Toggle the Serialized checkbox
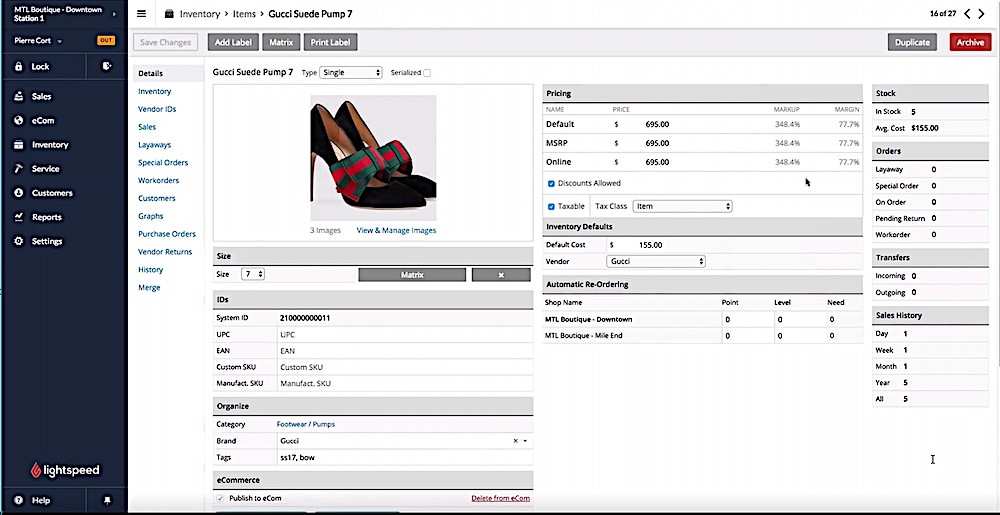The width and height of the screenshot is (1000, 515). (427, 73)
